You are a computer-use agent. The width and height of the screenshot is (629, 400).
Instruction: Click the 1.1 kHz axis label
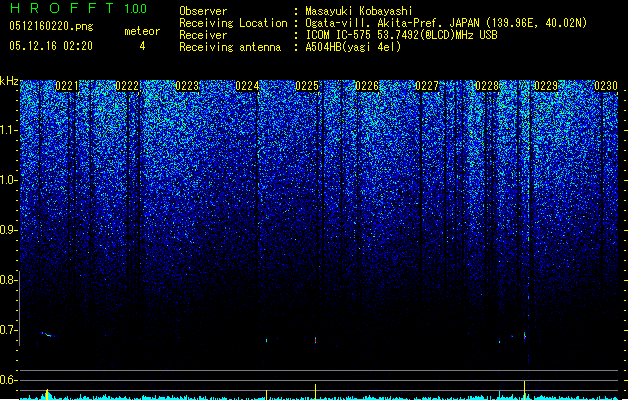pos(9,130)
